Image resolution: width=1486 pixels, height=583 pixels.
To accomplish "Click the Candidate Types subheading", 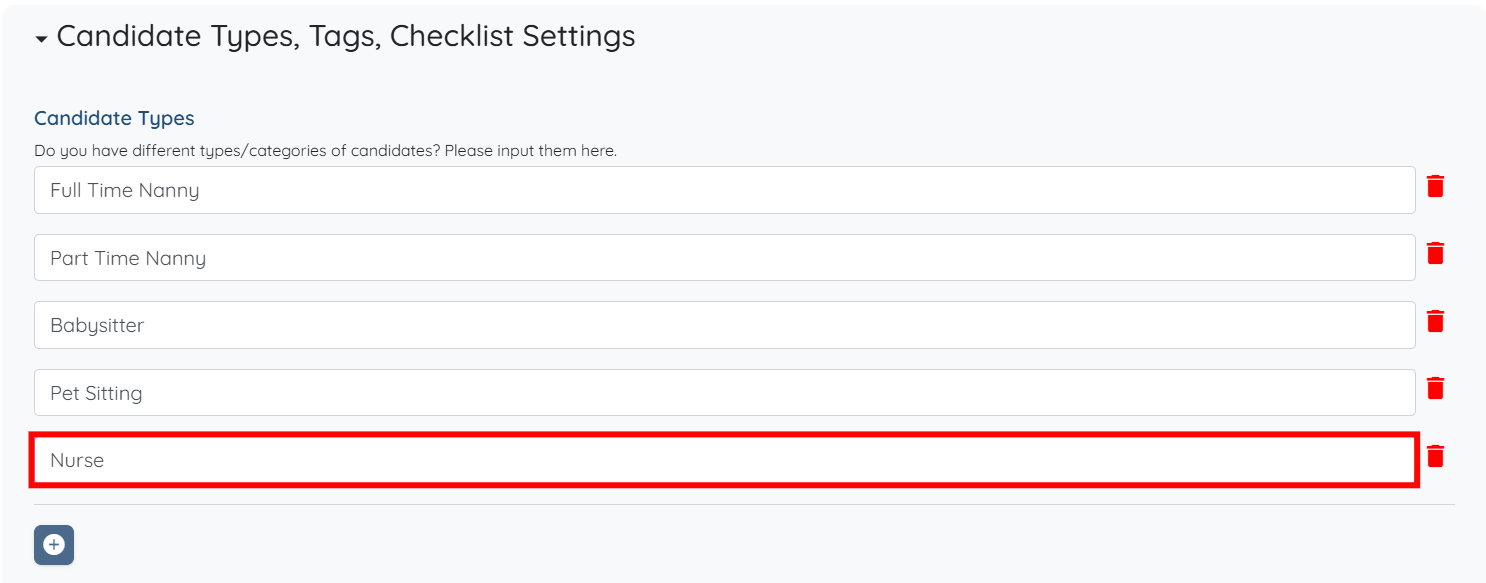I will click(114, 118).
